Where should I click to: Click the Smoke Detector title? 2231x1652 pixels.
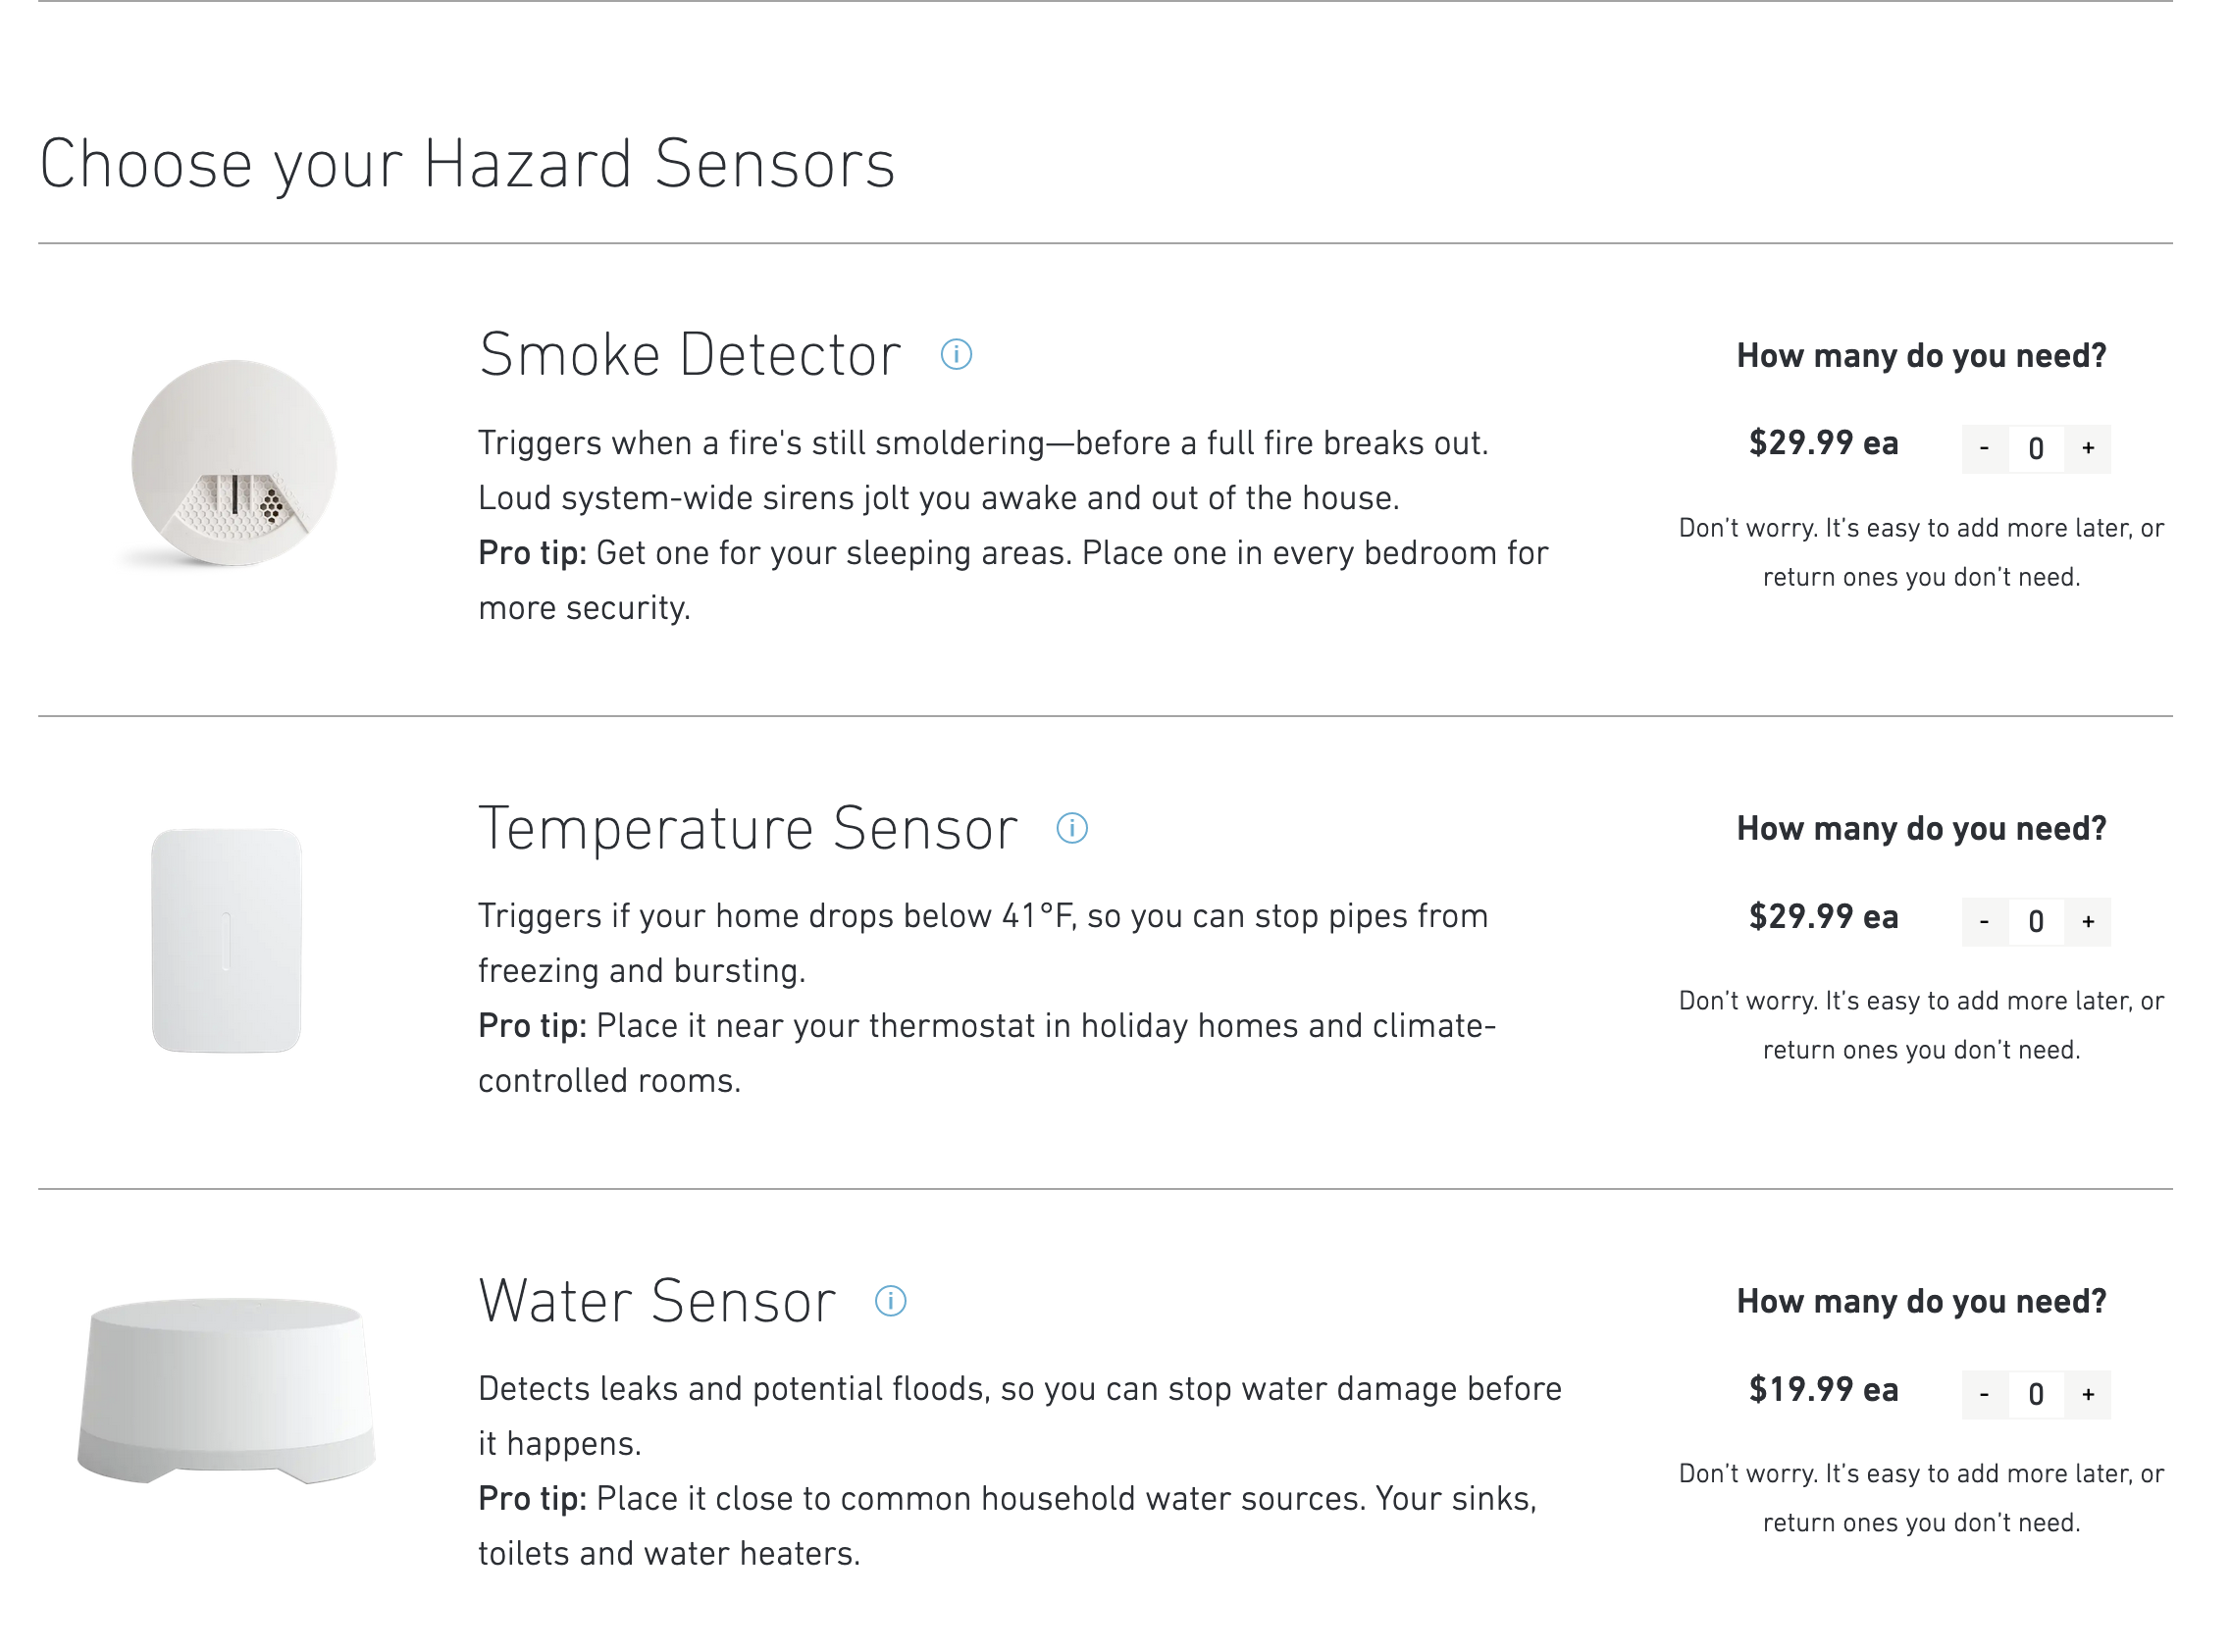click(x=690, y=355)
